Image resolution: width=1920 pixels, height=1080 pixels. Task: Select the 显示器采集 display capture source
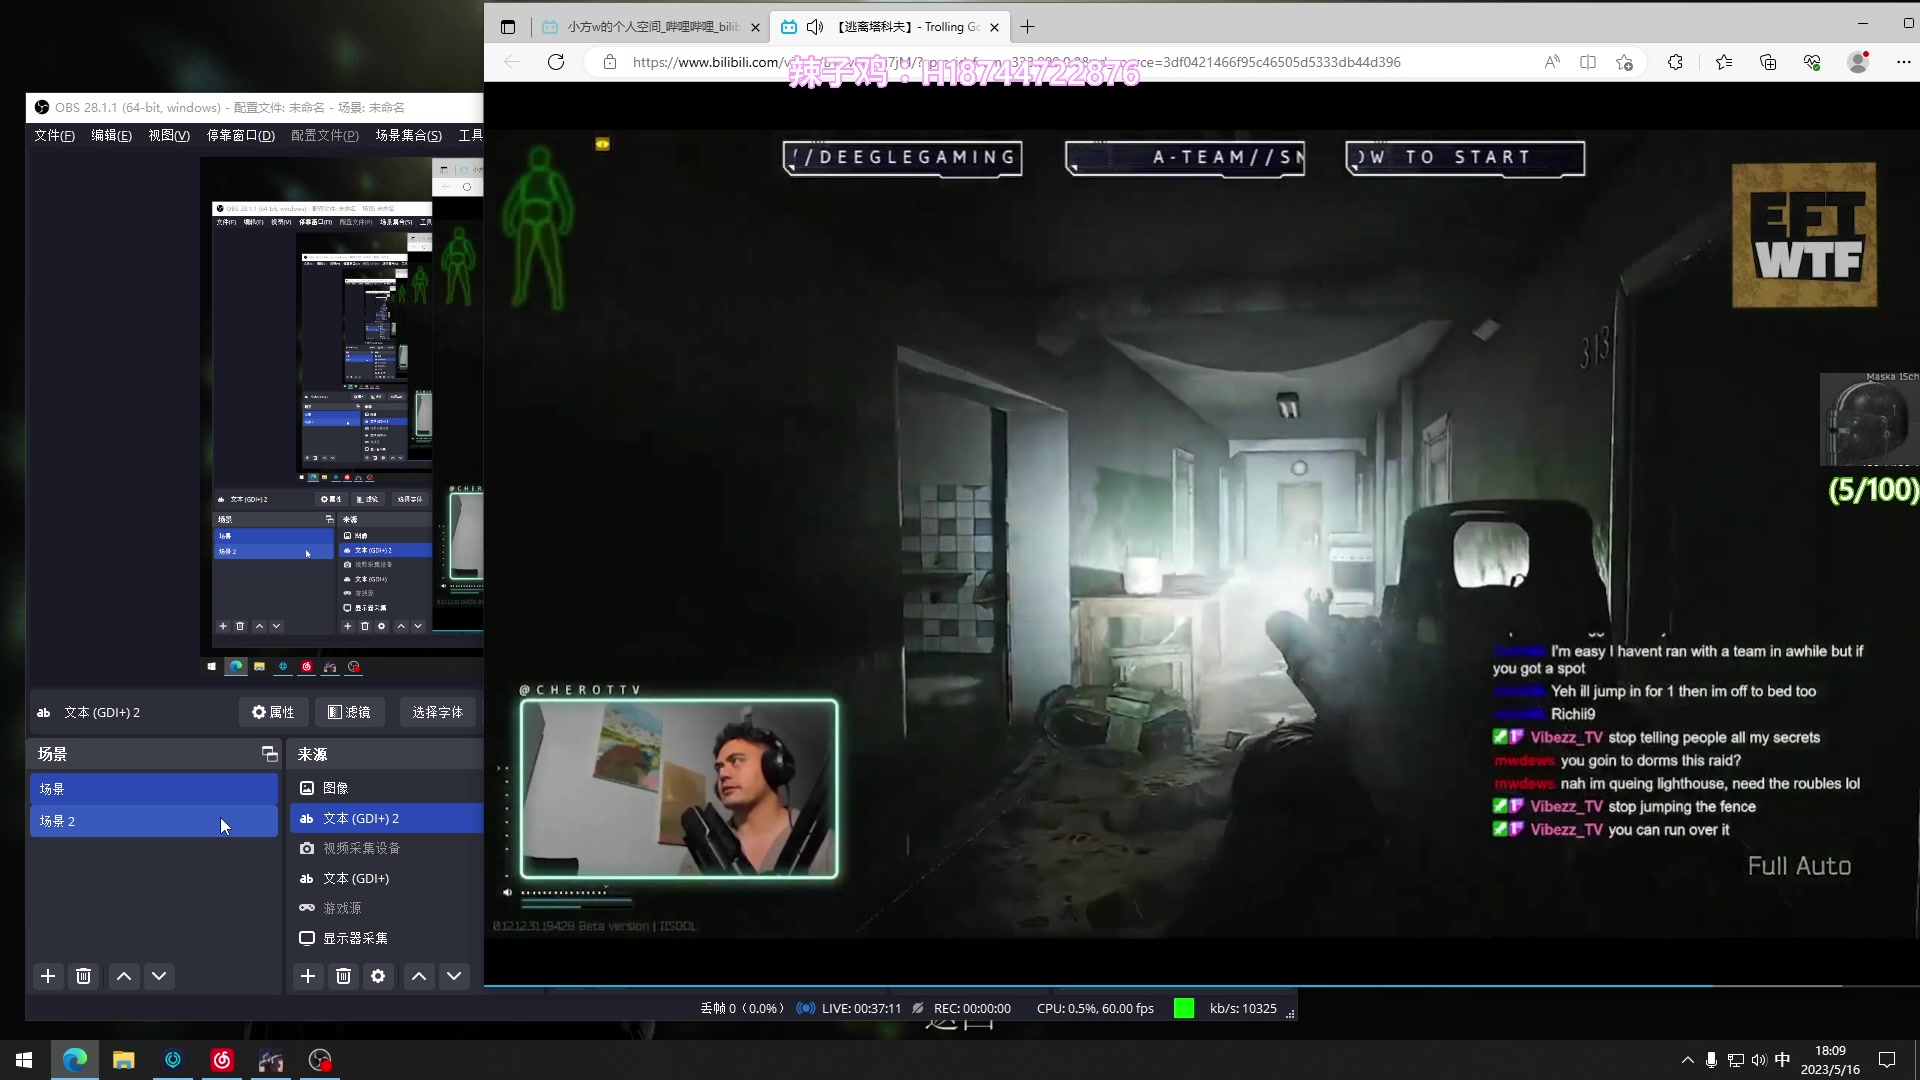(386, 938)
